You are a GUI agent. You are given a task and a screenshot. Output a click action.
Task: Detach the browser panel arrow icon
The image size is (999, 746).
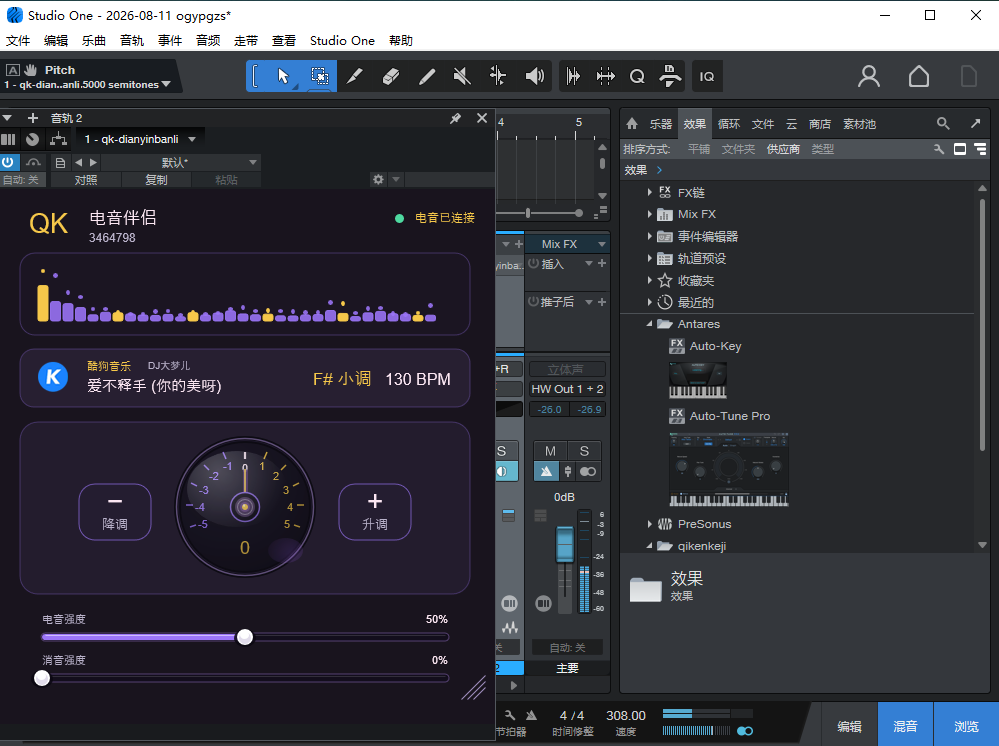975,124
